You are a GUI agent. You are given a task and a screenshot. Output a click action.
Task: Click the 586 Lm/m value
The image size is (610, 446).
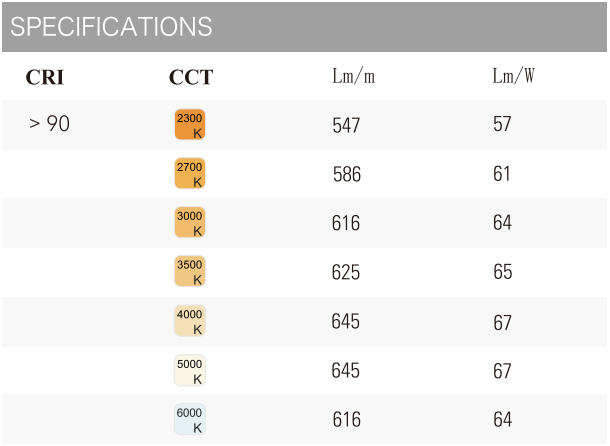coord(347,175)
